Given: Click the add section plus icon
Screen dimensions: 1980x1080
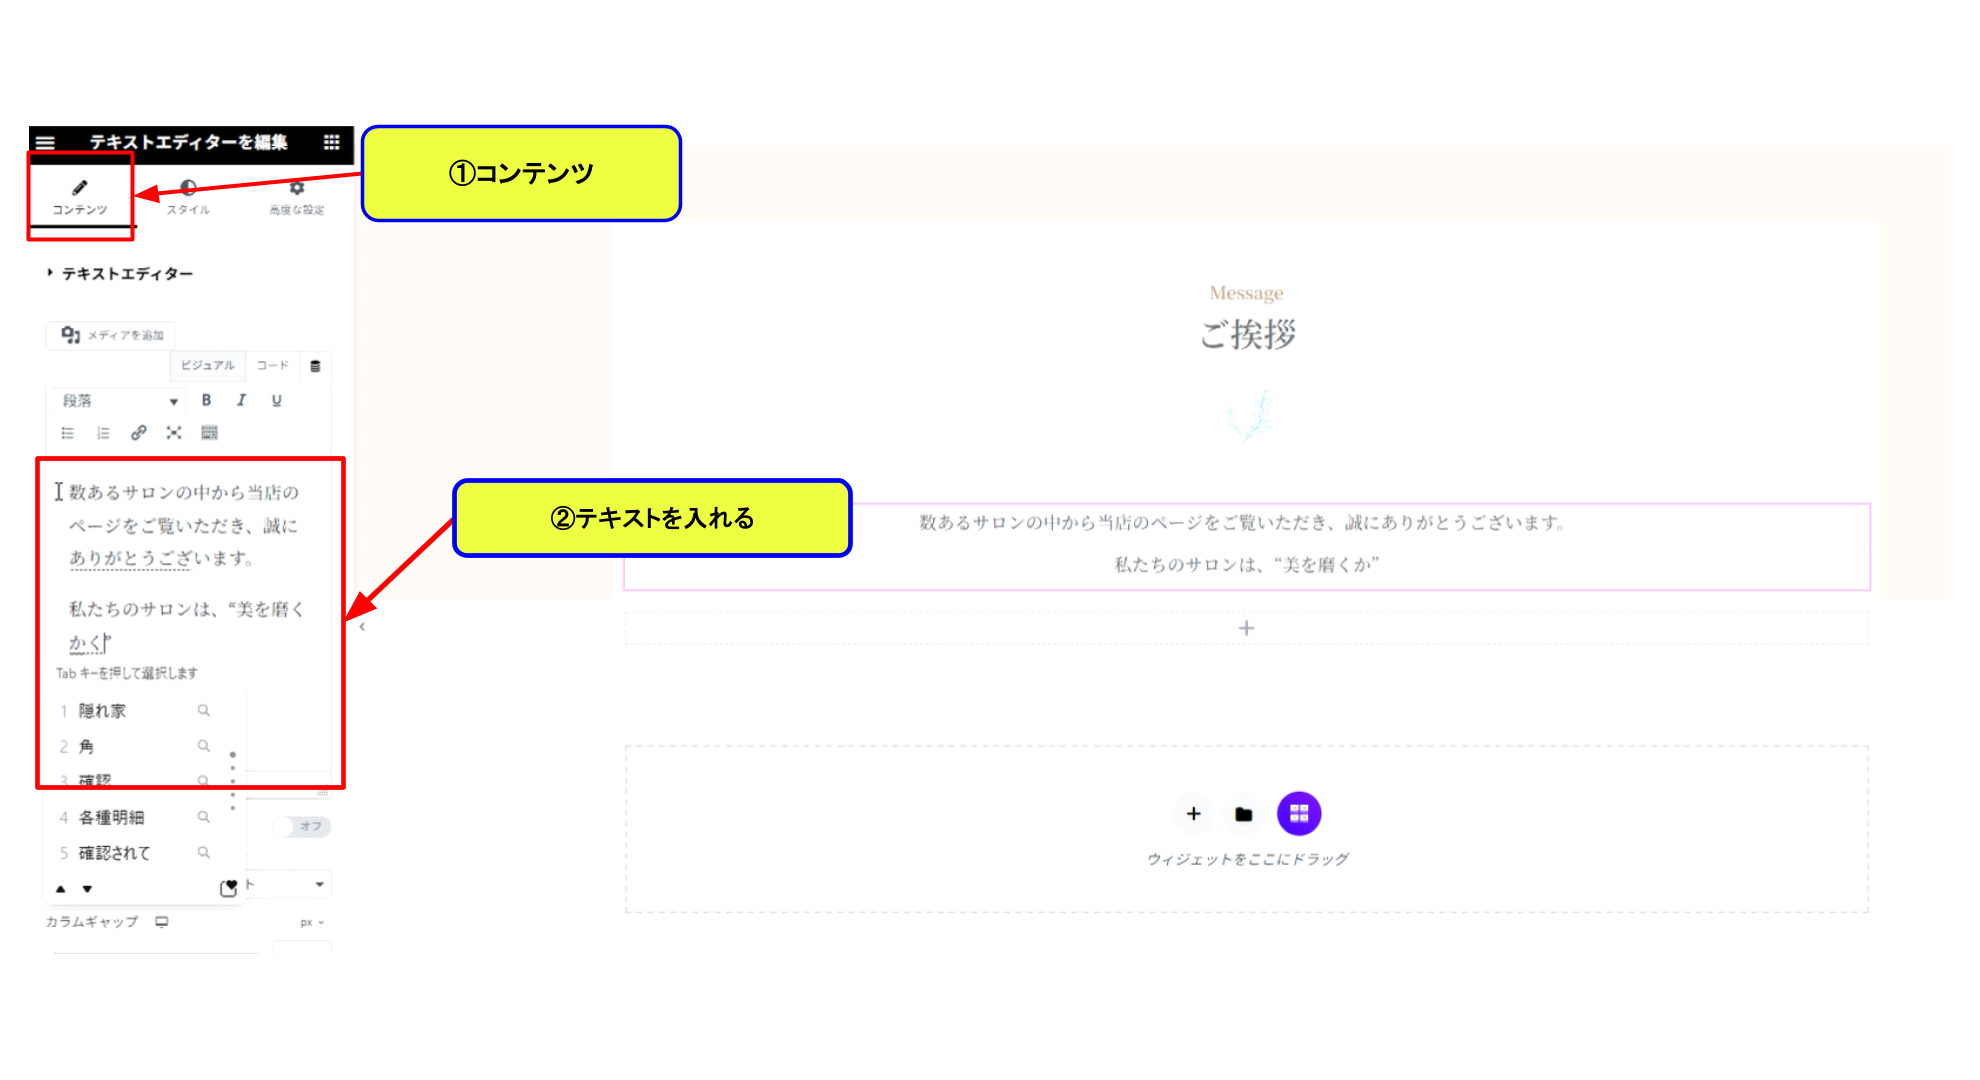Looking at the screenshot, I should click(x=1193, y=814).
